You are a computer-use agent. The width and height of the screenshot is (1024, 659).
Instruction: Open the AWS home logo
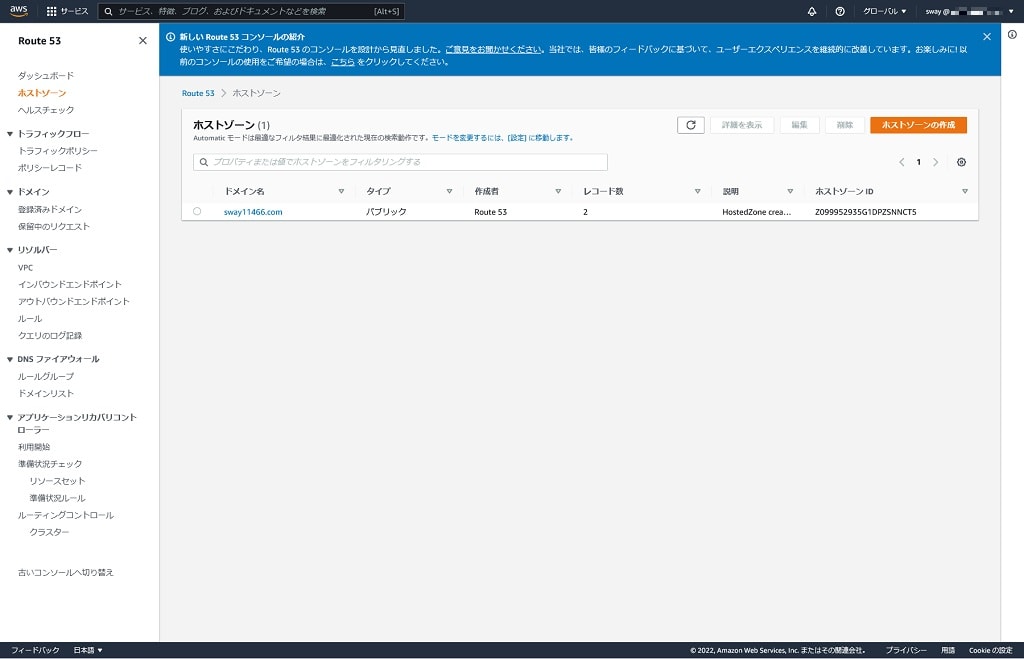(x=18, y=11)
